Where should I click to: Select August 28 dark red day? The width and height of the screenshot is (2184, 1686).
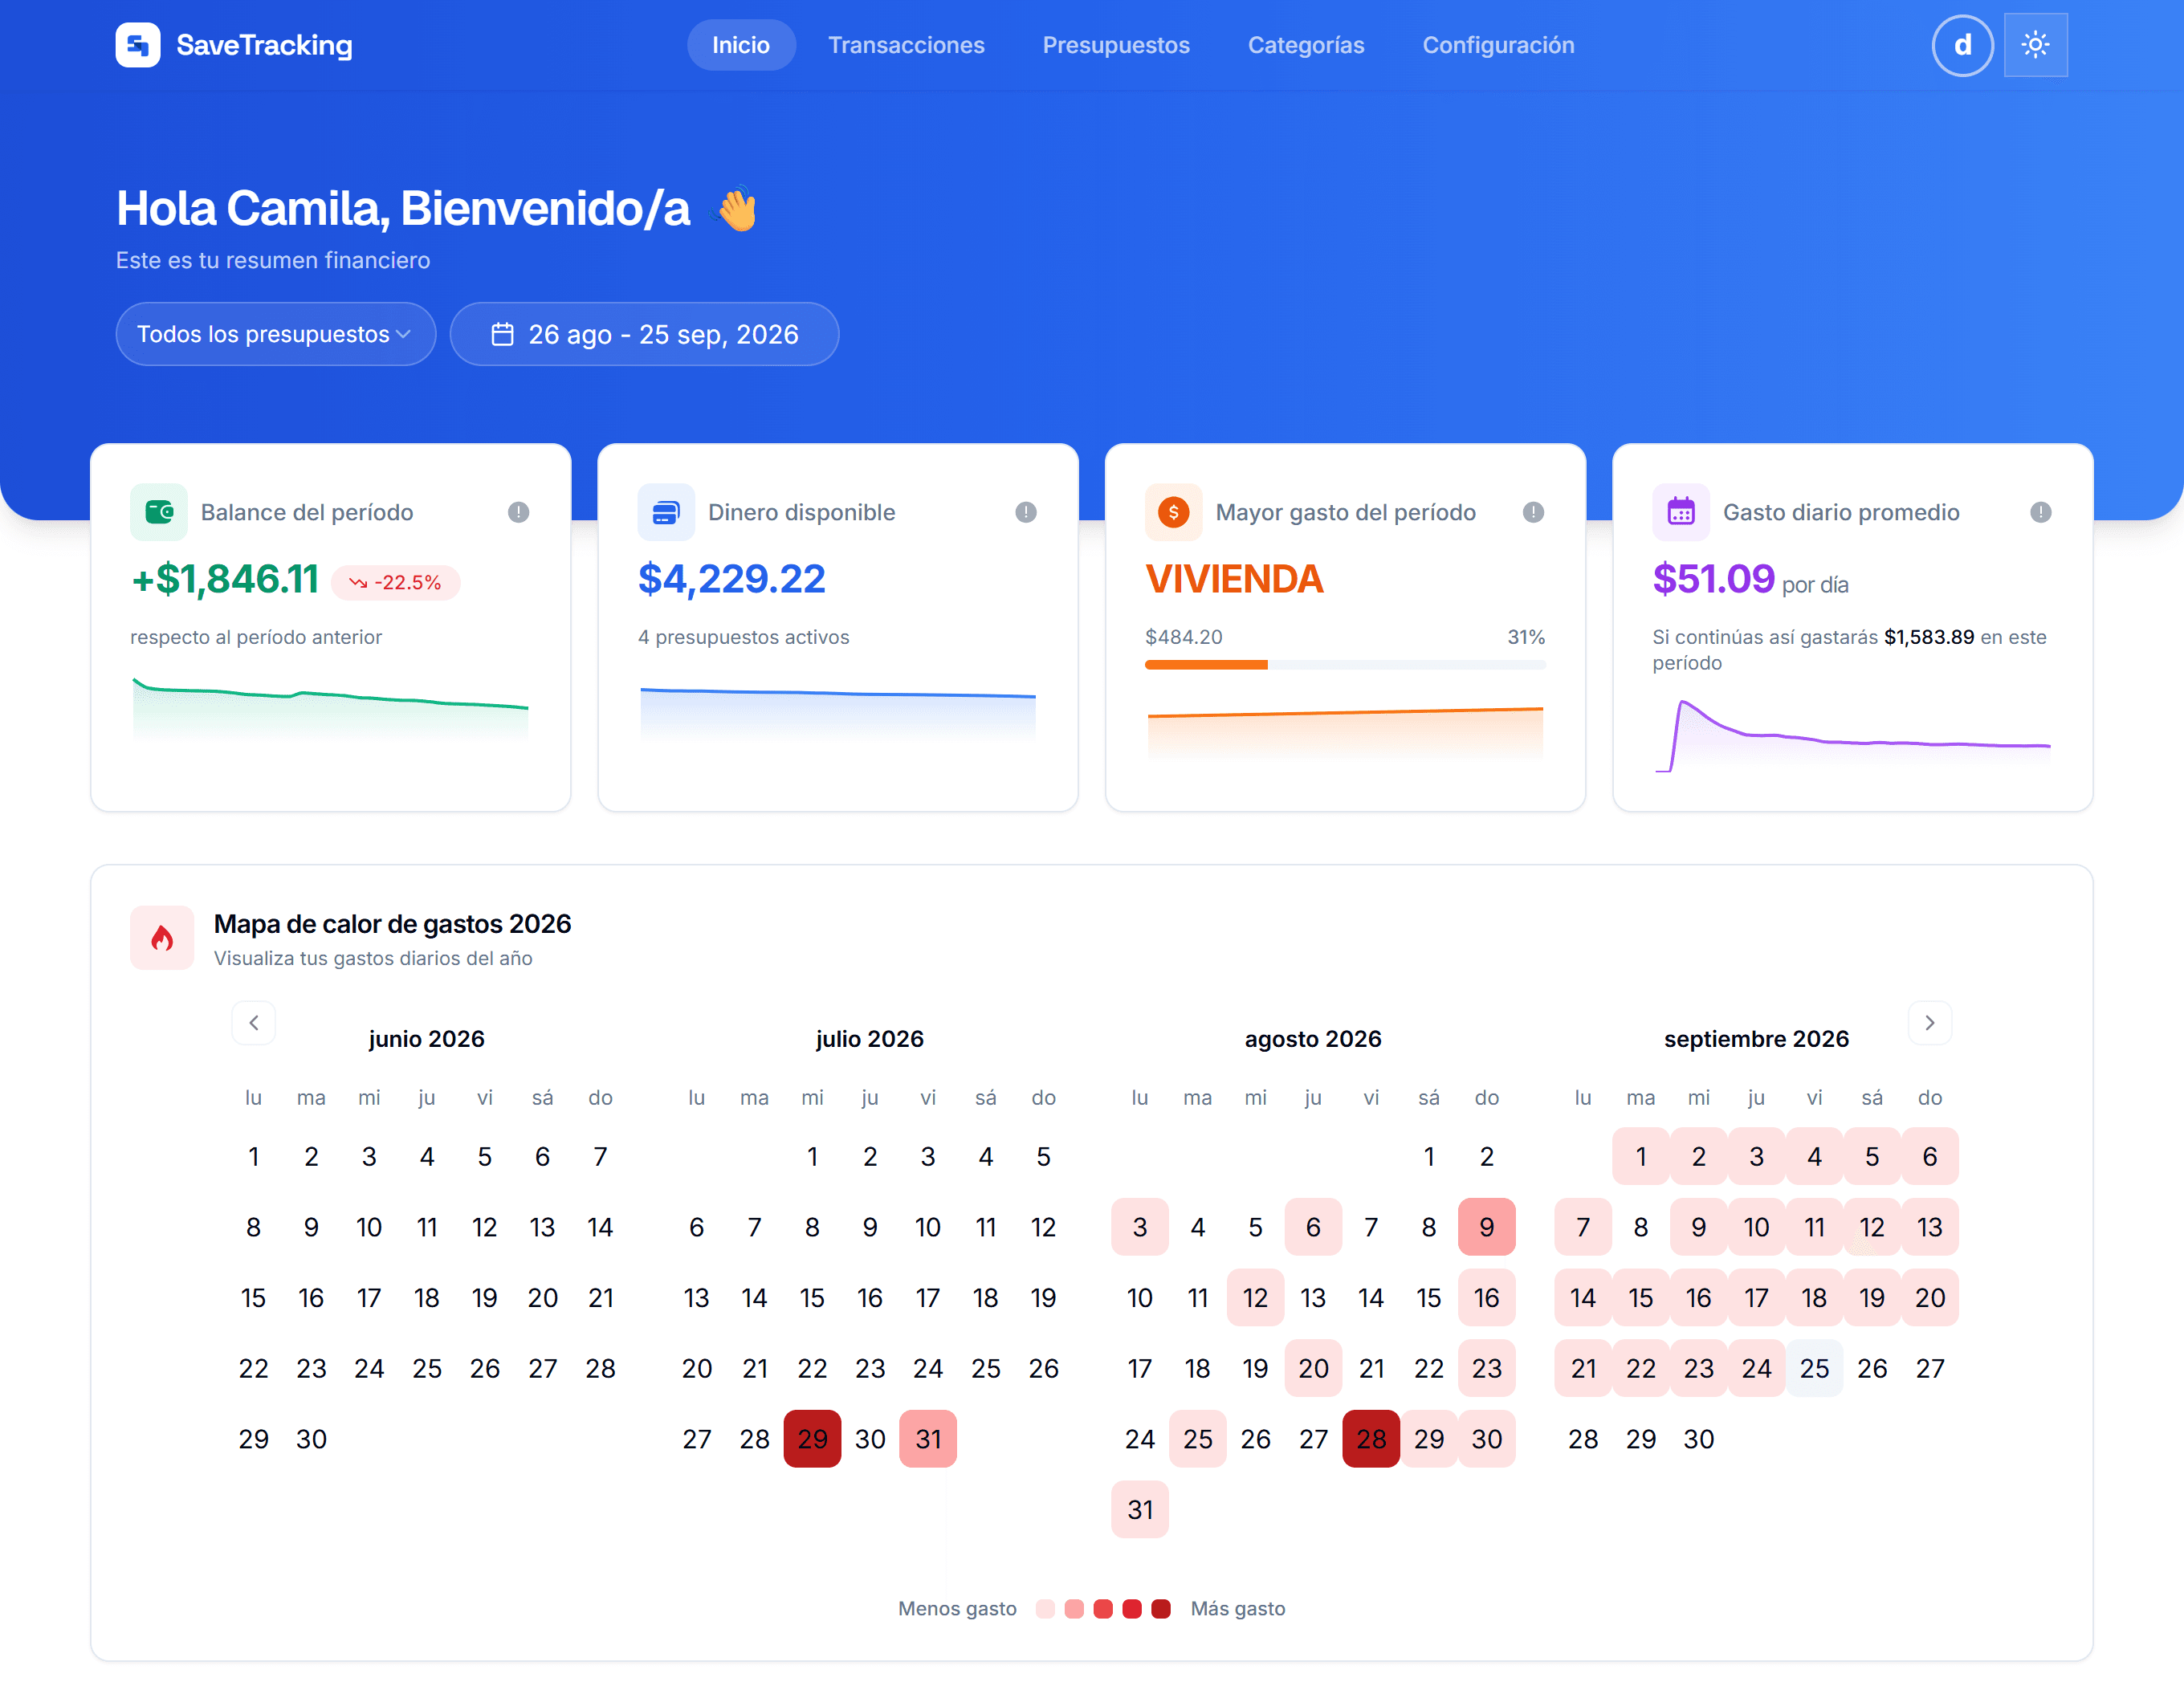(x=1371, y=1439)
